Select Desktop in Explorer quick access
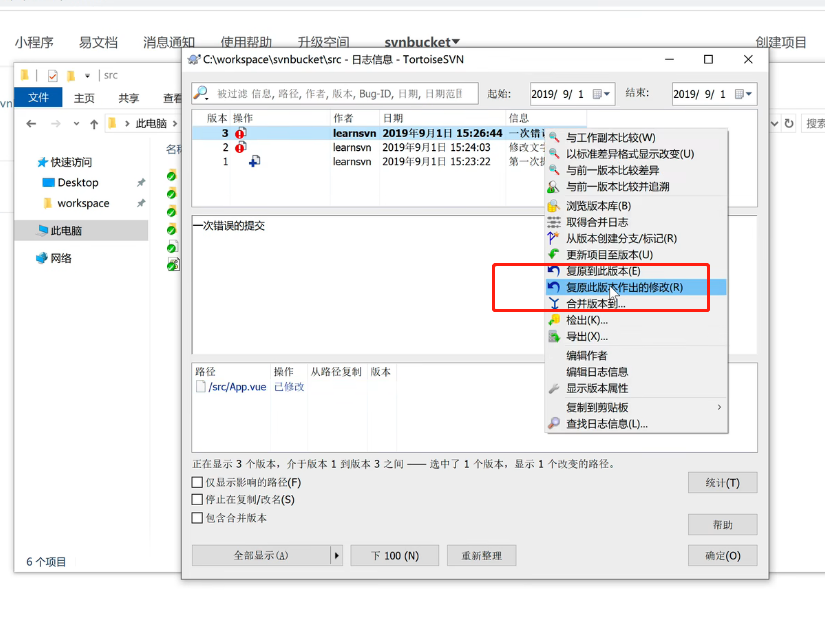 click(78, 183)
